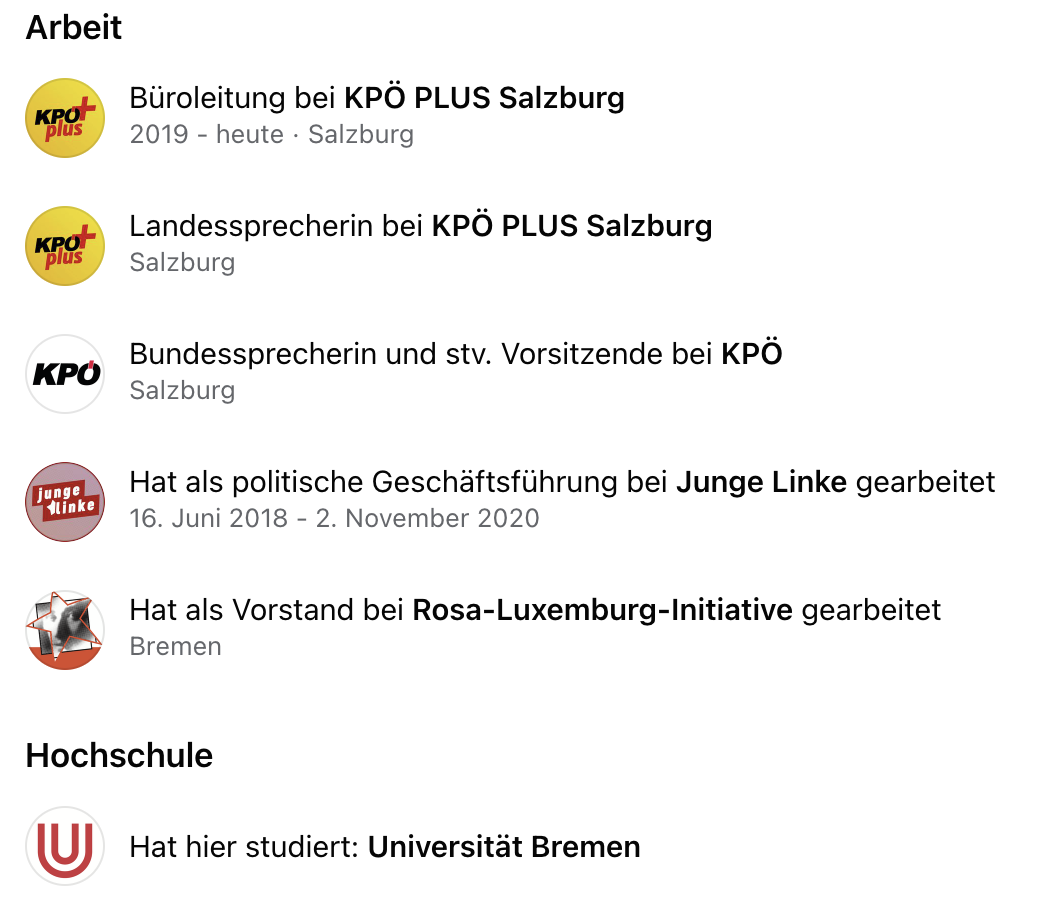
Task: Click the Hochschule section heading
Action: click(119, 756)
